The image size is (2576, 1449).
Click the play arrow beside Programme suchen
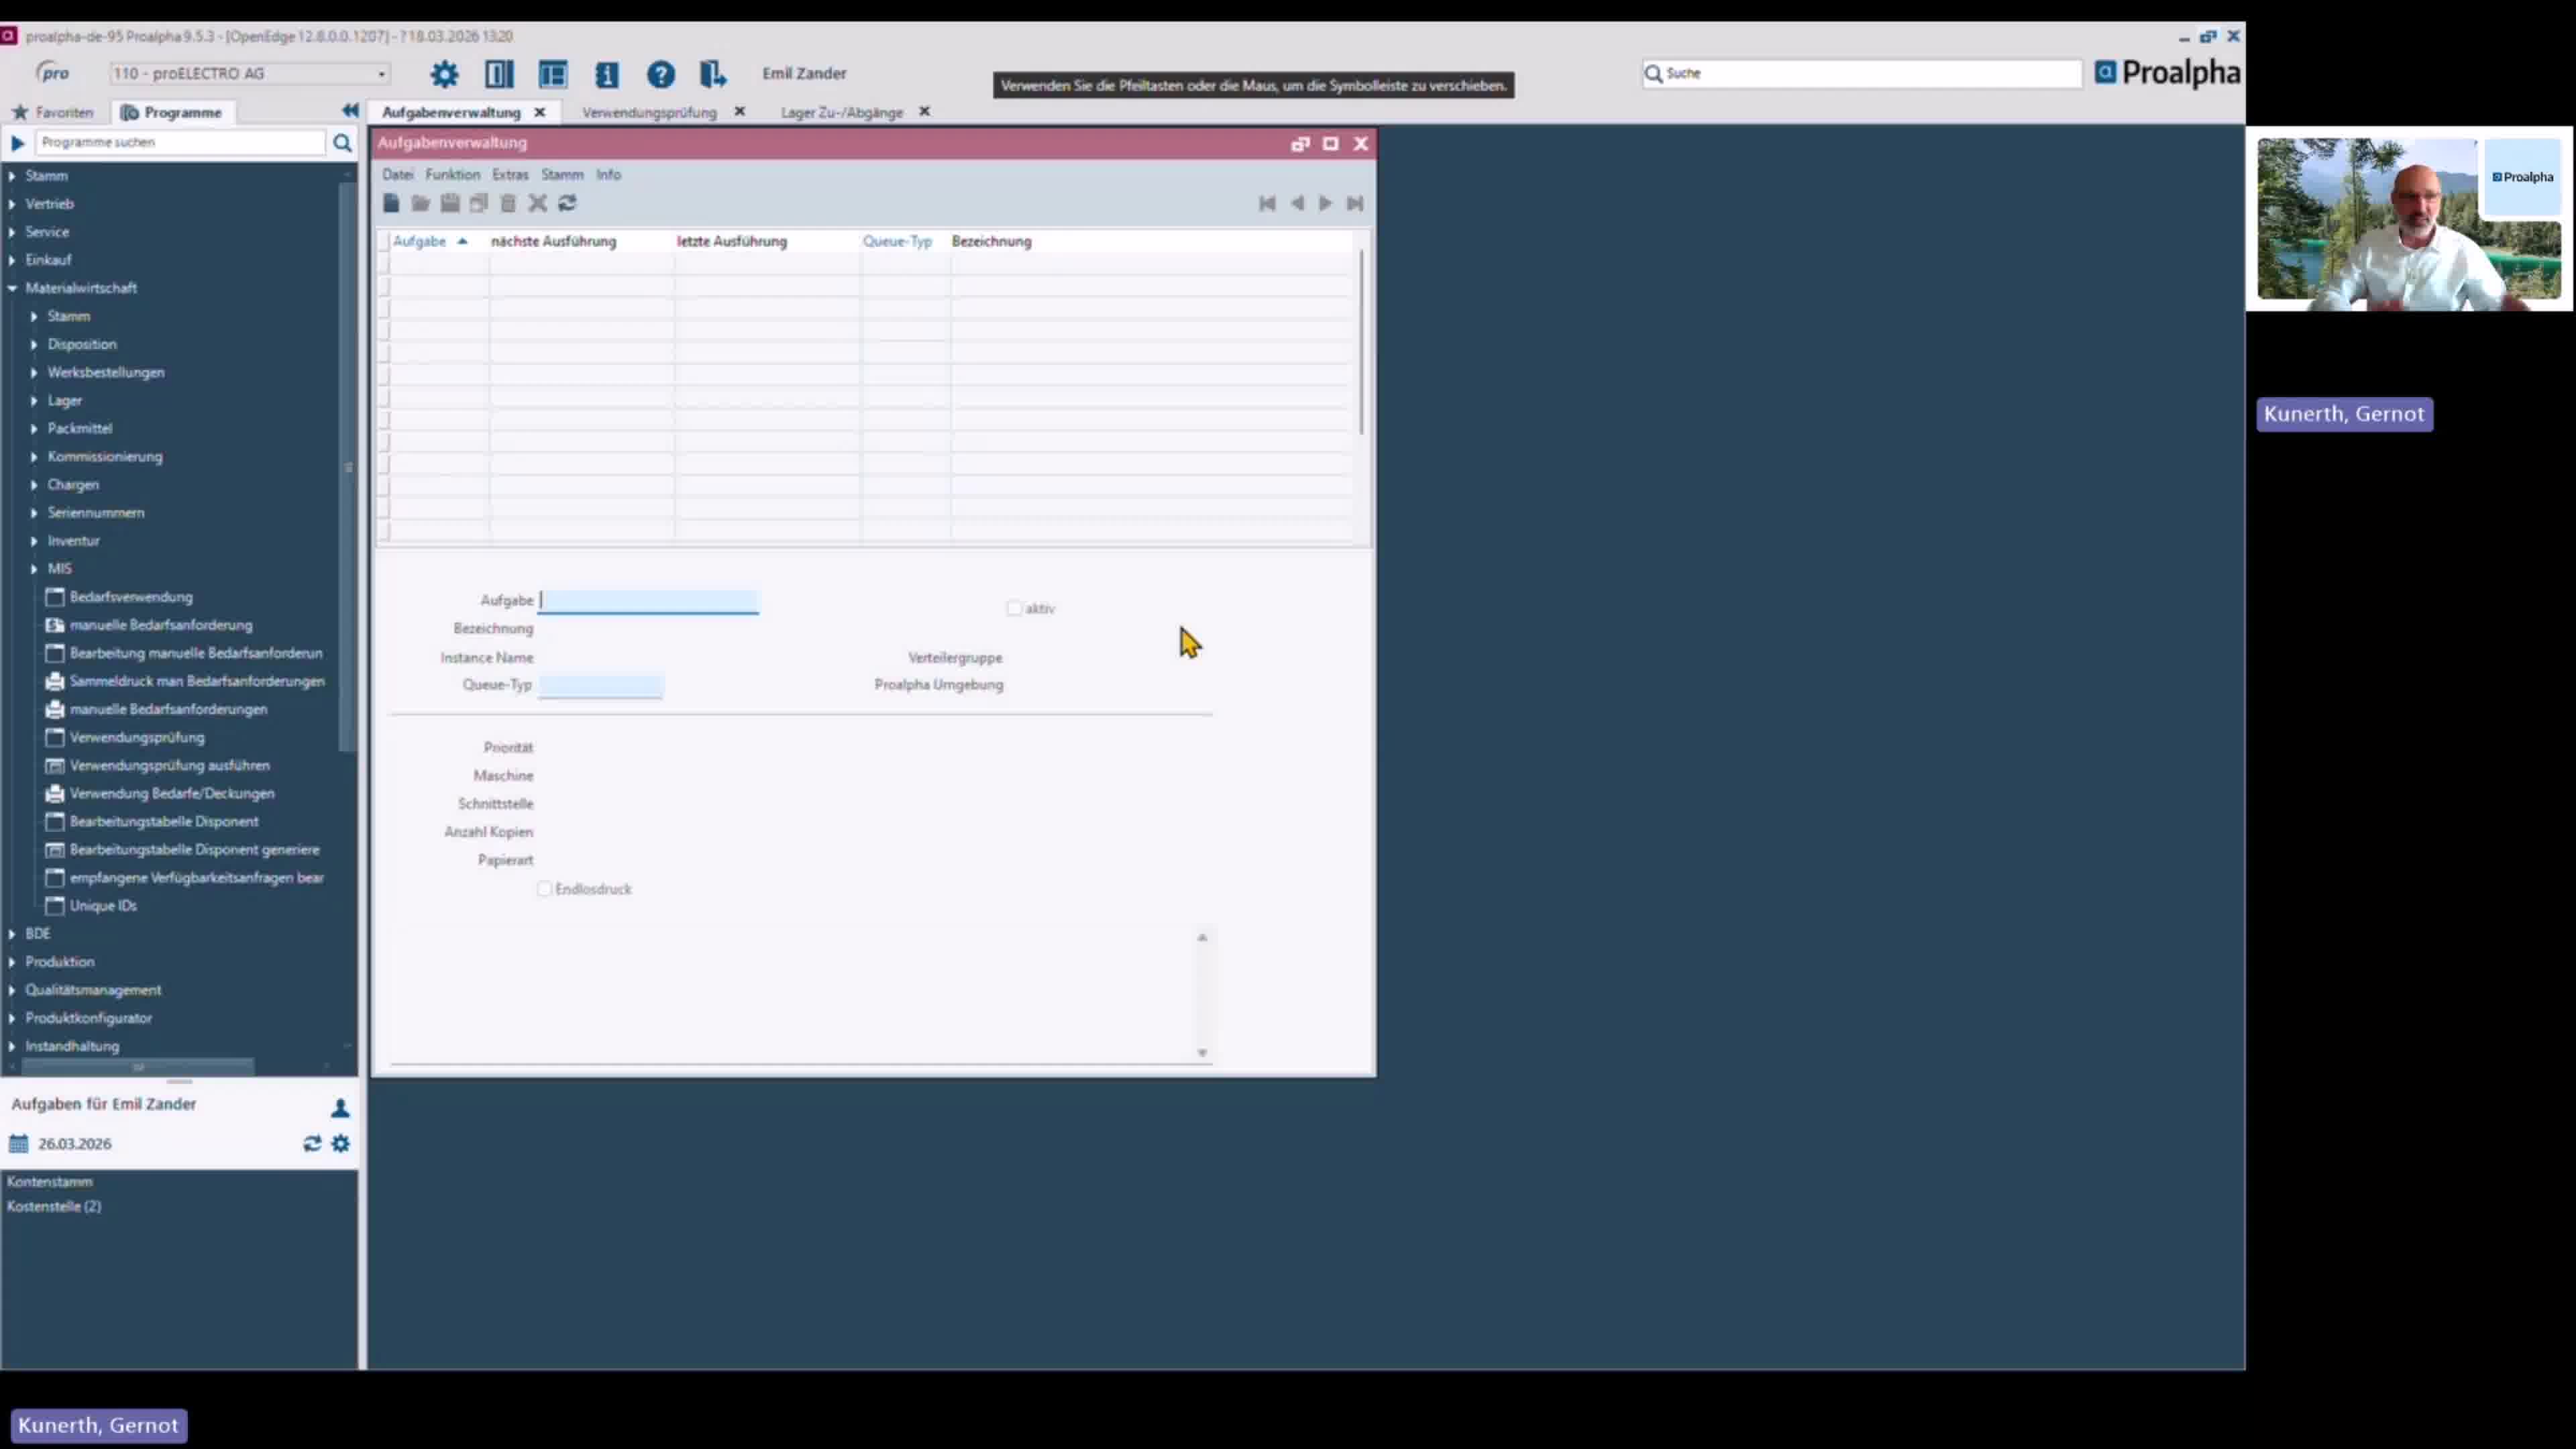point(17,143)
